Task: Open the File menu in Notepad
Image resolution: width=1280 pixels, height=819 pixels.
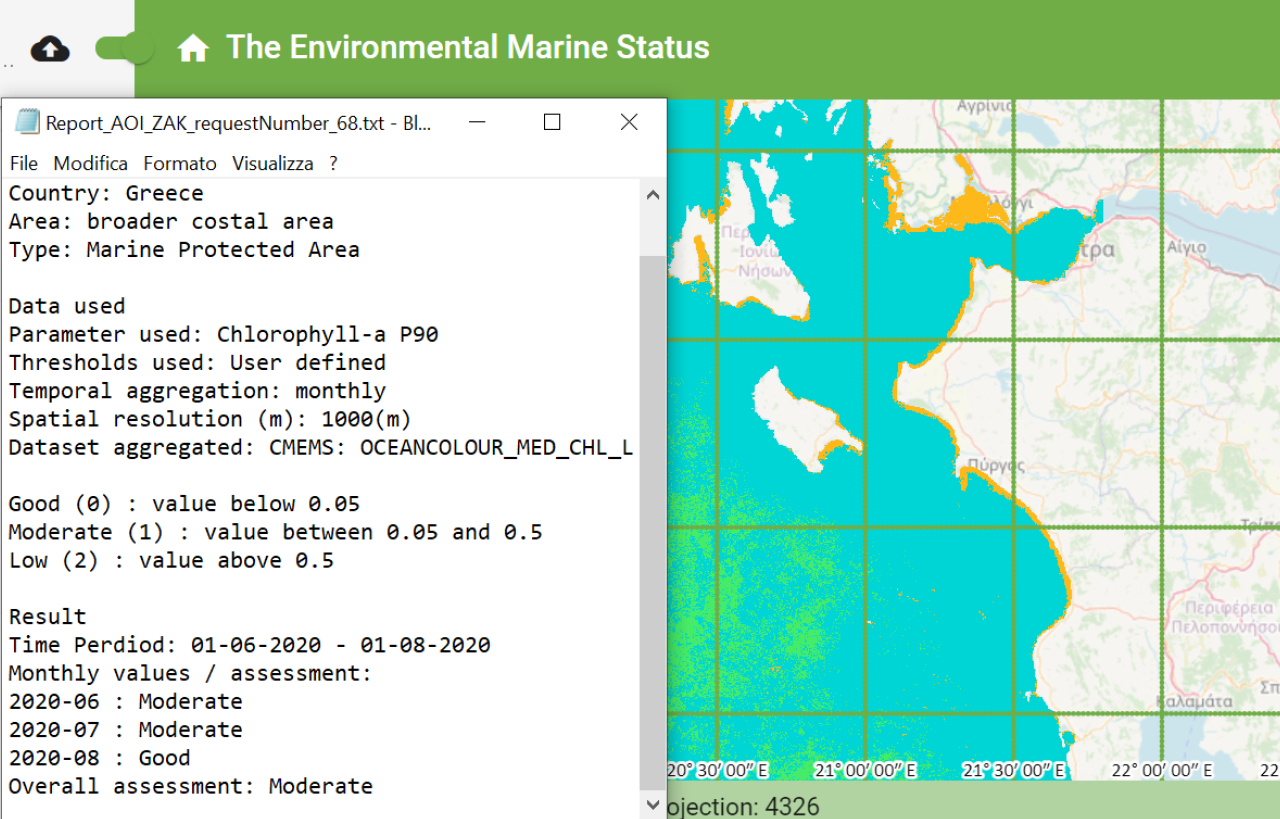Action: click(x=23, y=163)
